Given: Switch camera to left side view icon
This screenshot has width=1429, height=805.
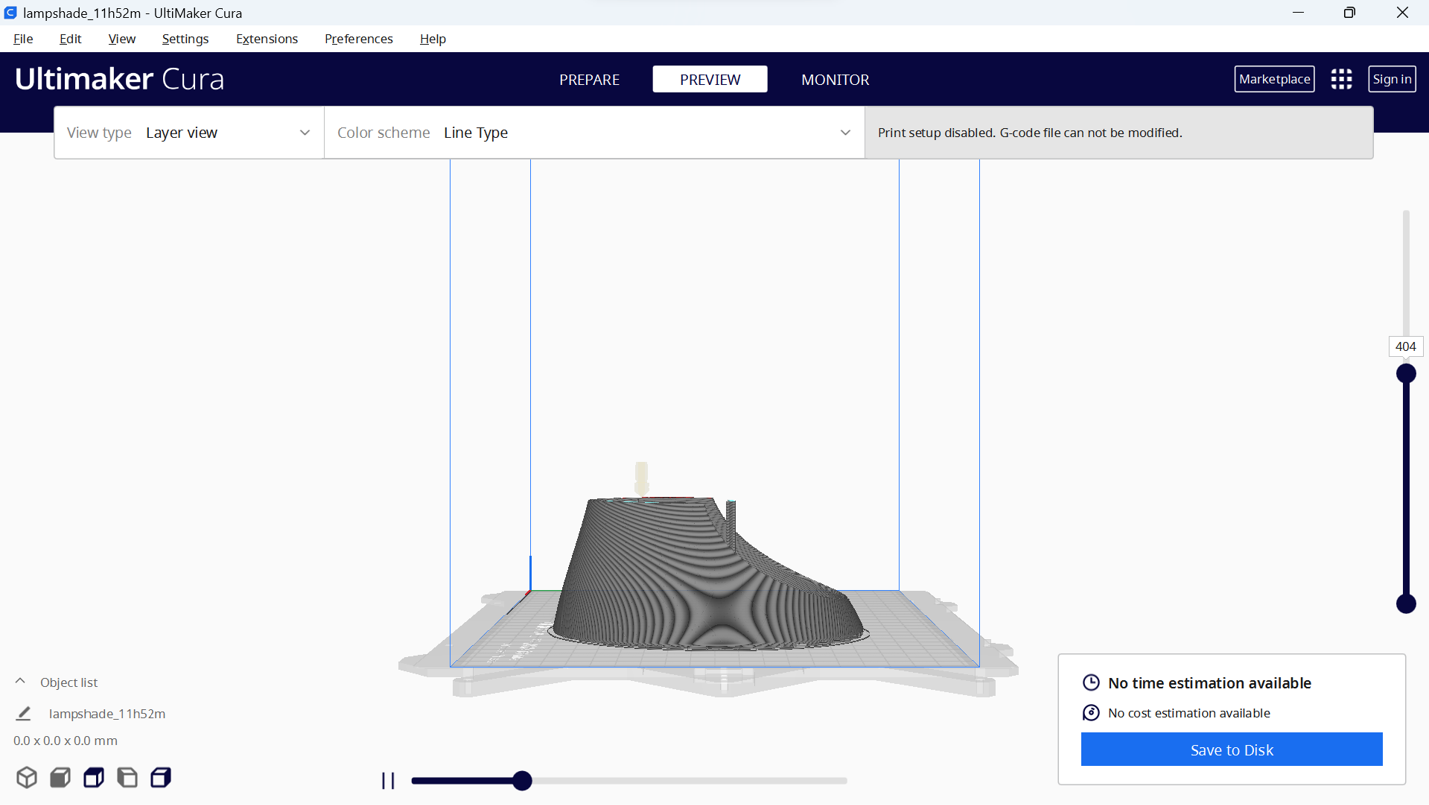Looking at the screenshot, I should pos(127,777).
